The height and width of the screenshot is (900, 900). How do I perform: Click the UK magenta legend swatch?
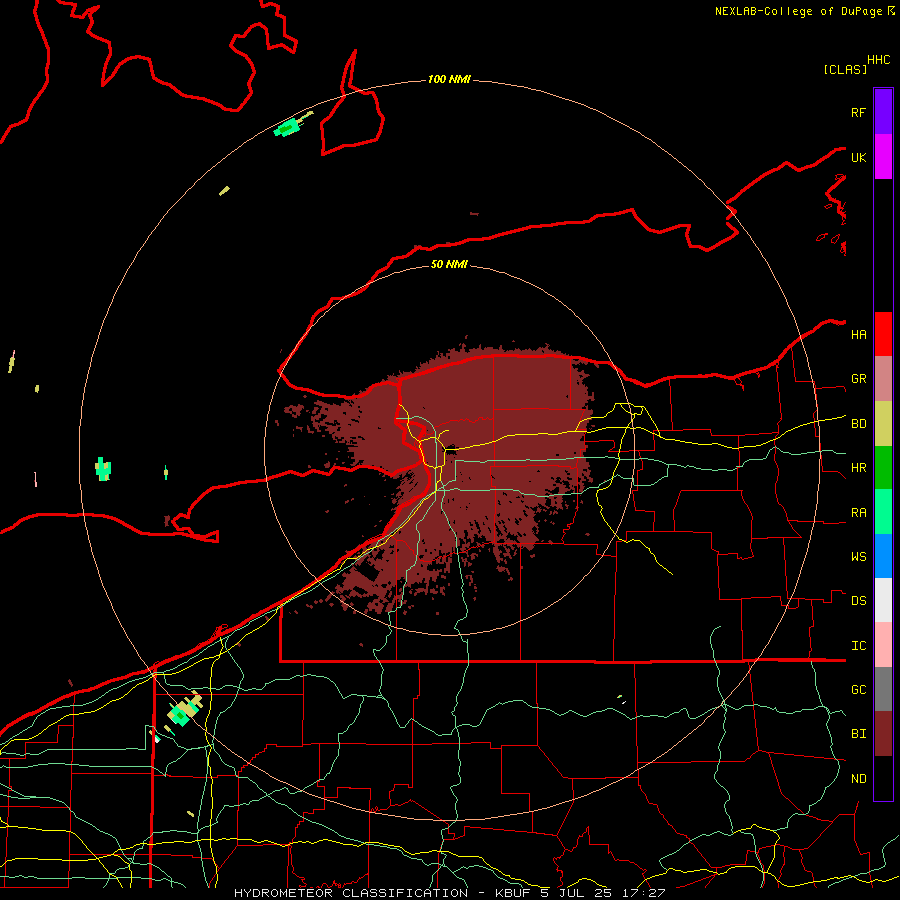click(883, 157)
